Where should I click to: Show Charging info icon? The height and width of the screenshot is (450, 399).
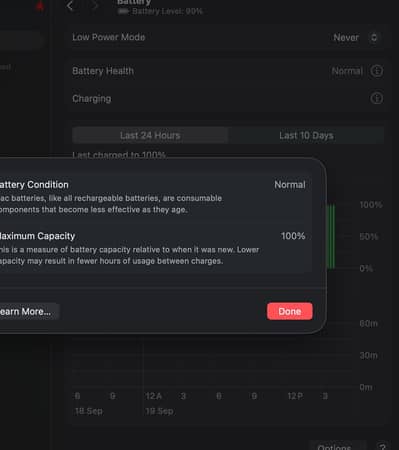click(x=377, y=98)
